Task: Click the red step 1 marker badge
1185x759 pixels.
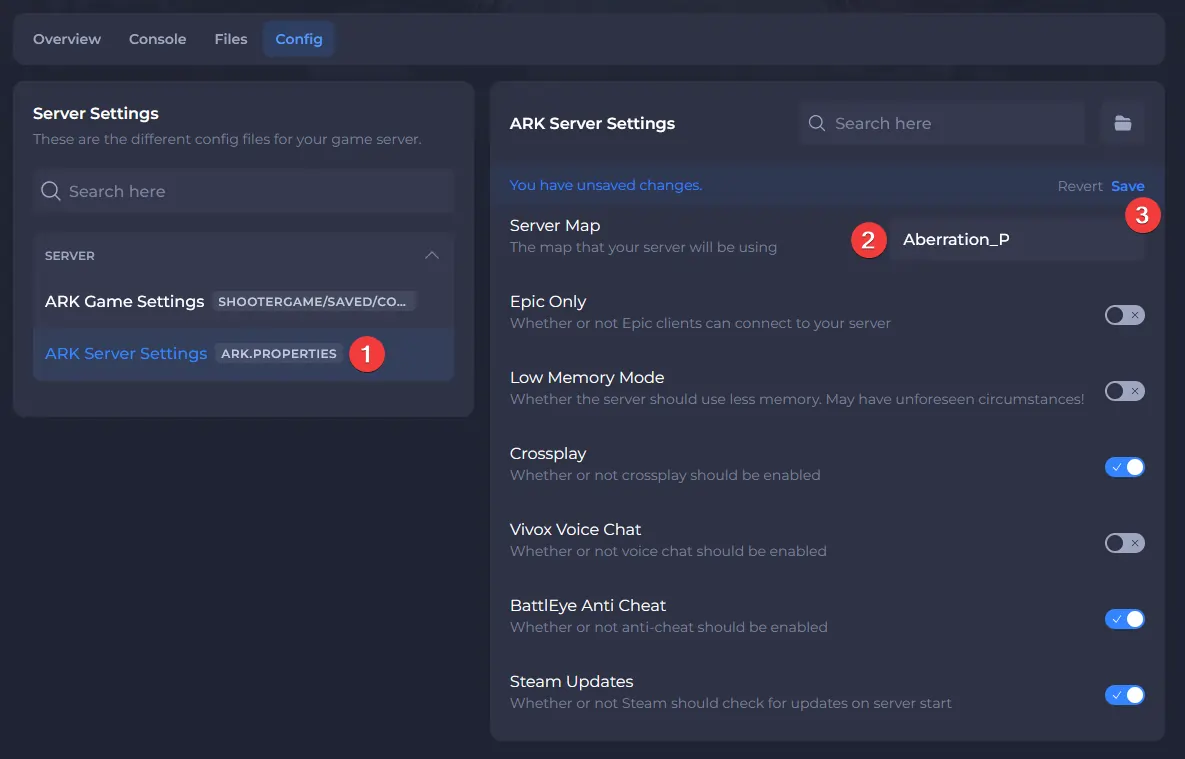Action: (366, 354)
